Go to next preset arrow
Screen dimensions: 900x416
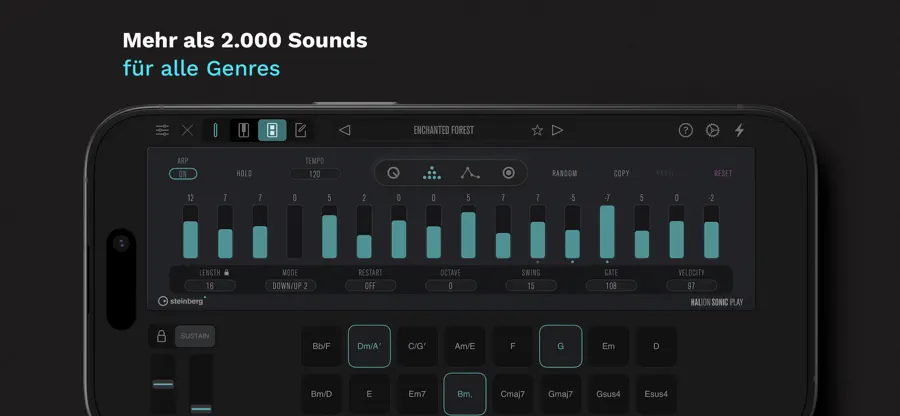pos(557,130)
